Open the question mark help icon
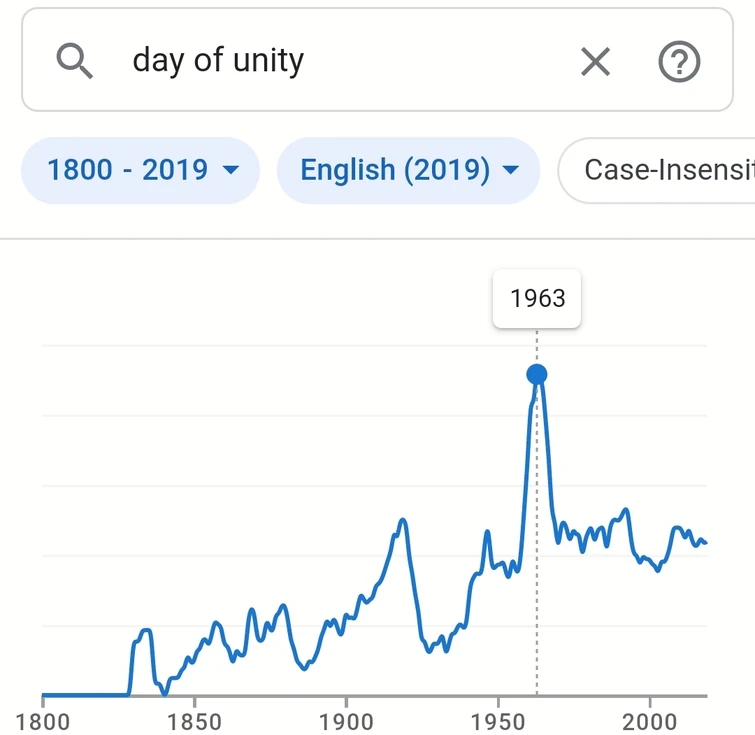Viewport: 755px width, 735px height. point(679,62)
